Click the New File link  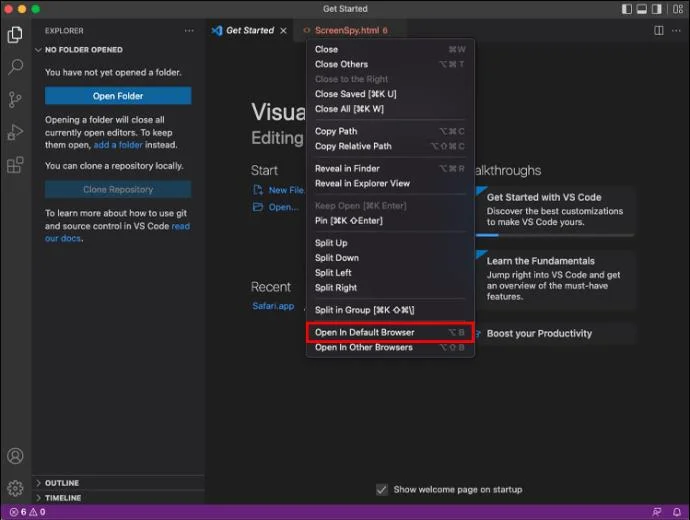[x=286, y=190]
